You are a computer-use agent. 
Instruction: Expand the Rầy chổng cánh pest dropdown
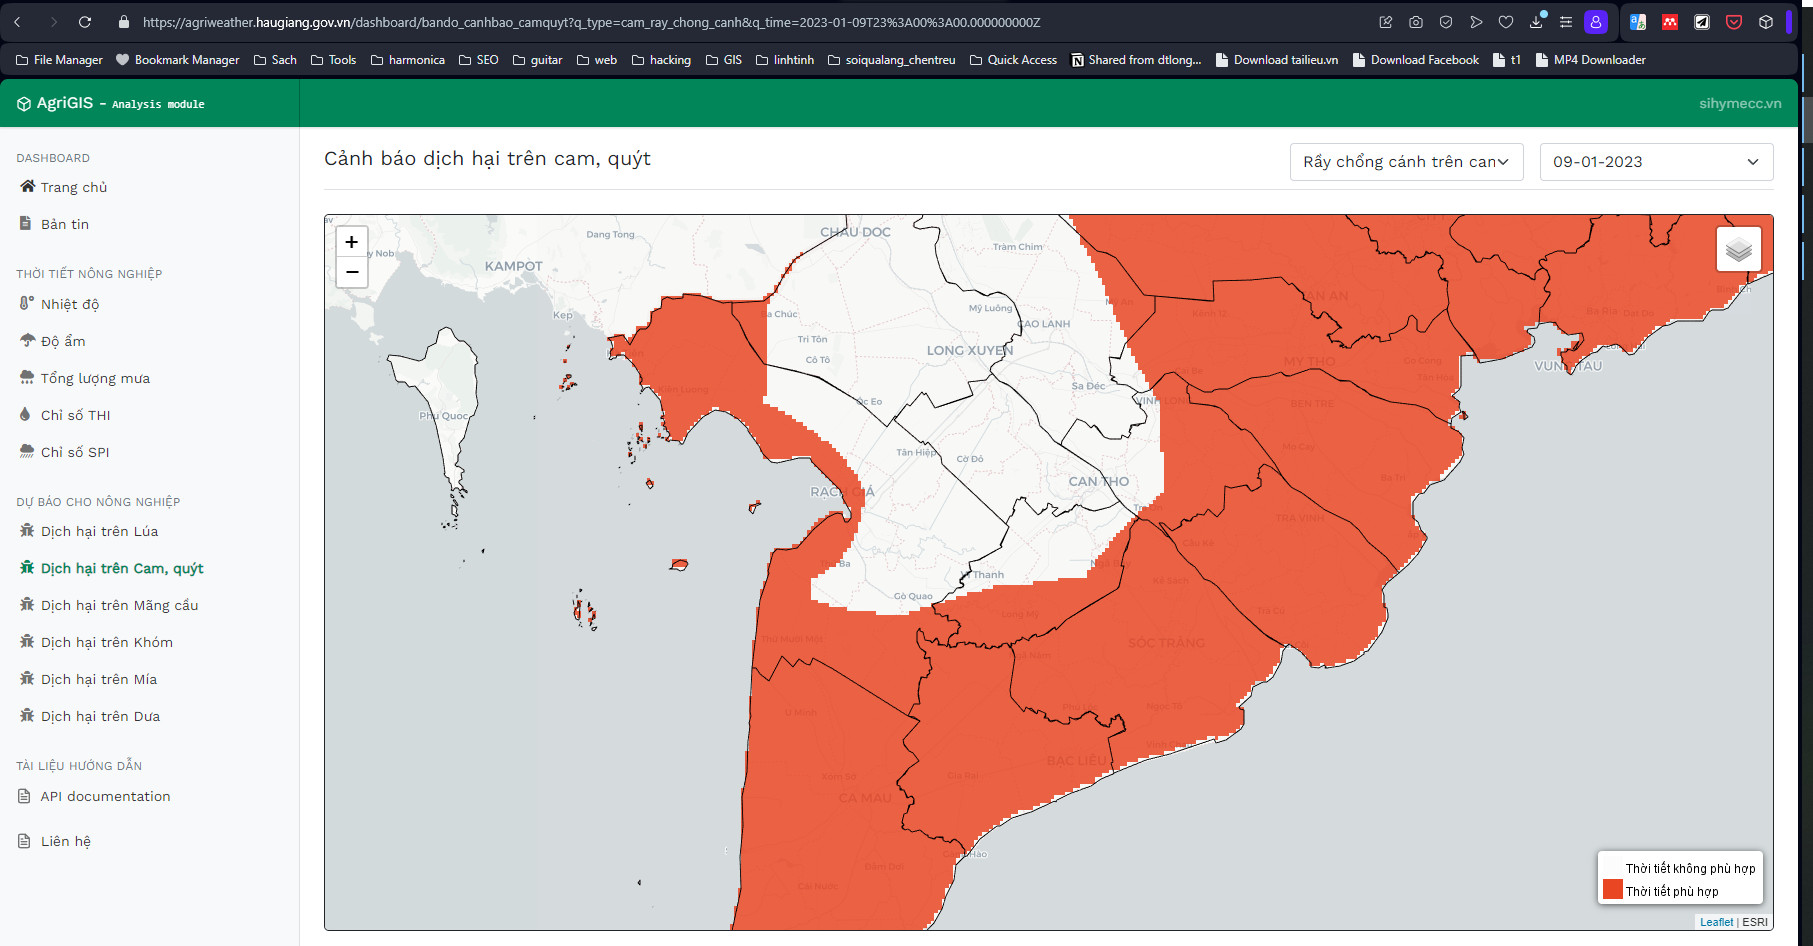click(x=1405, y=162)
